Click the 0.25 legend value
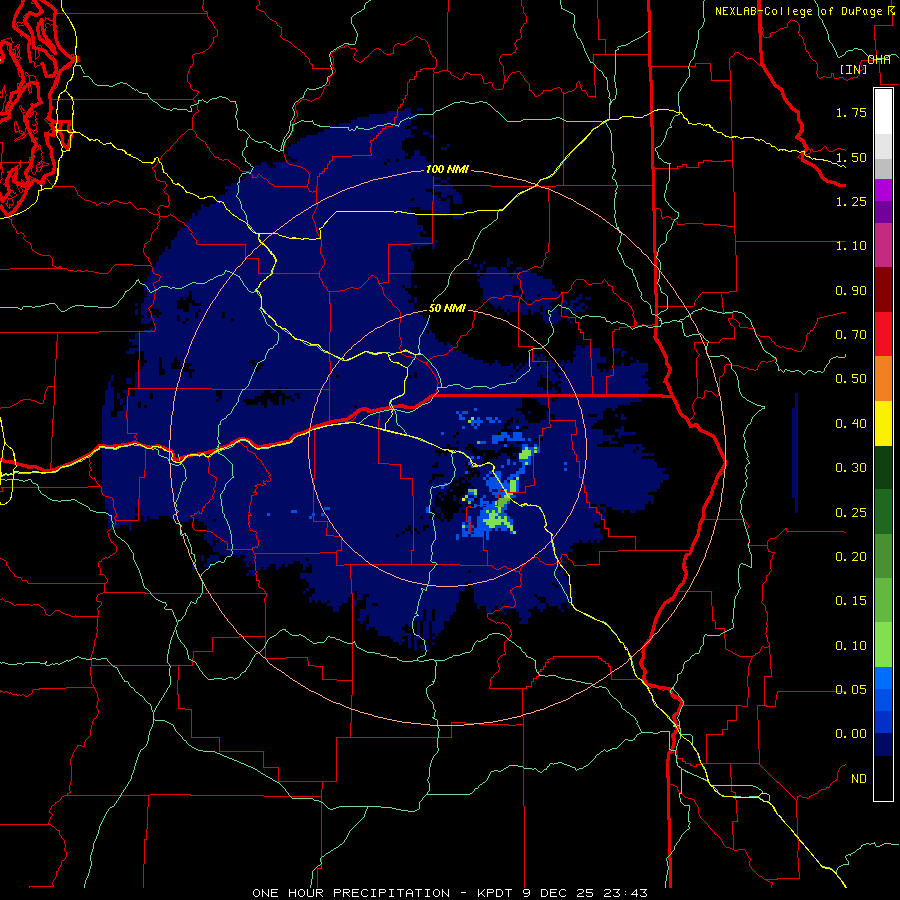The image size is (900, 900). point(851,513)
